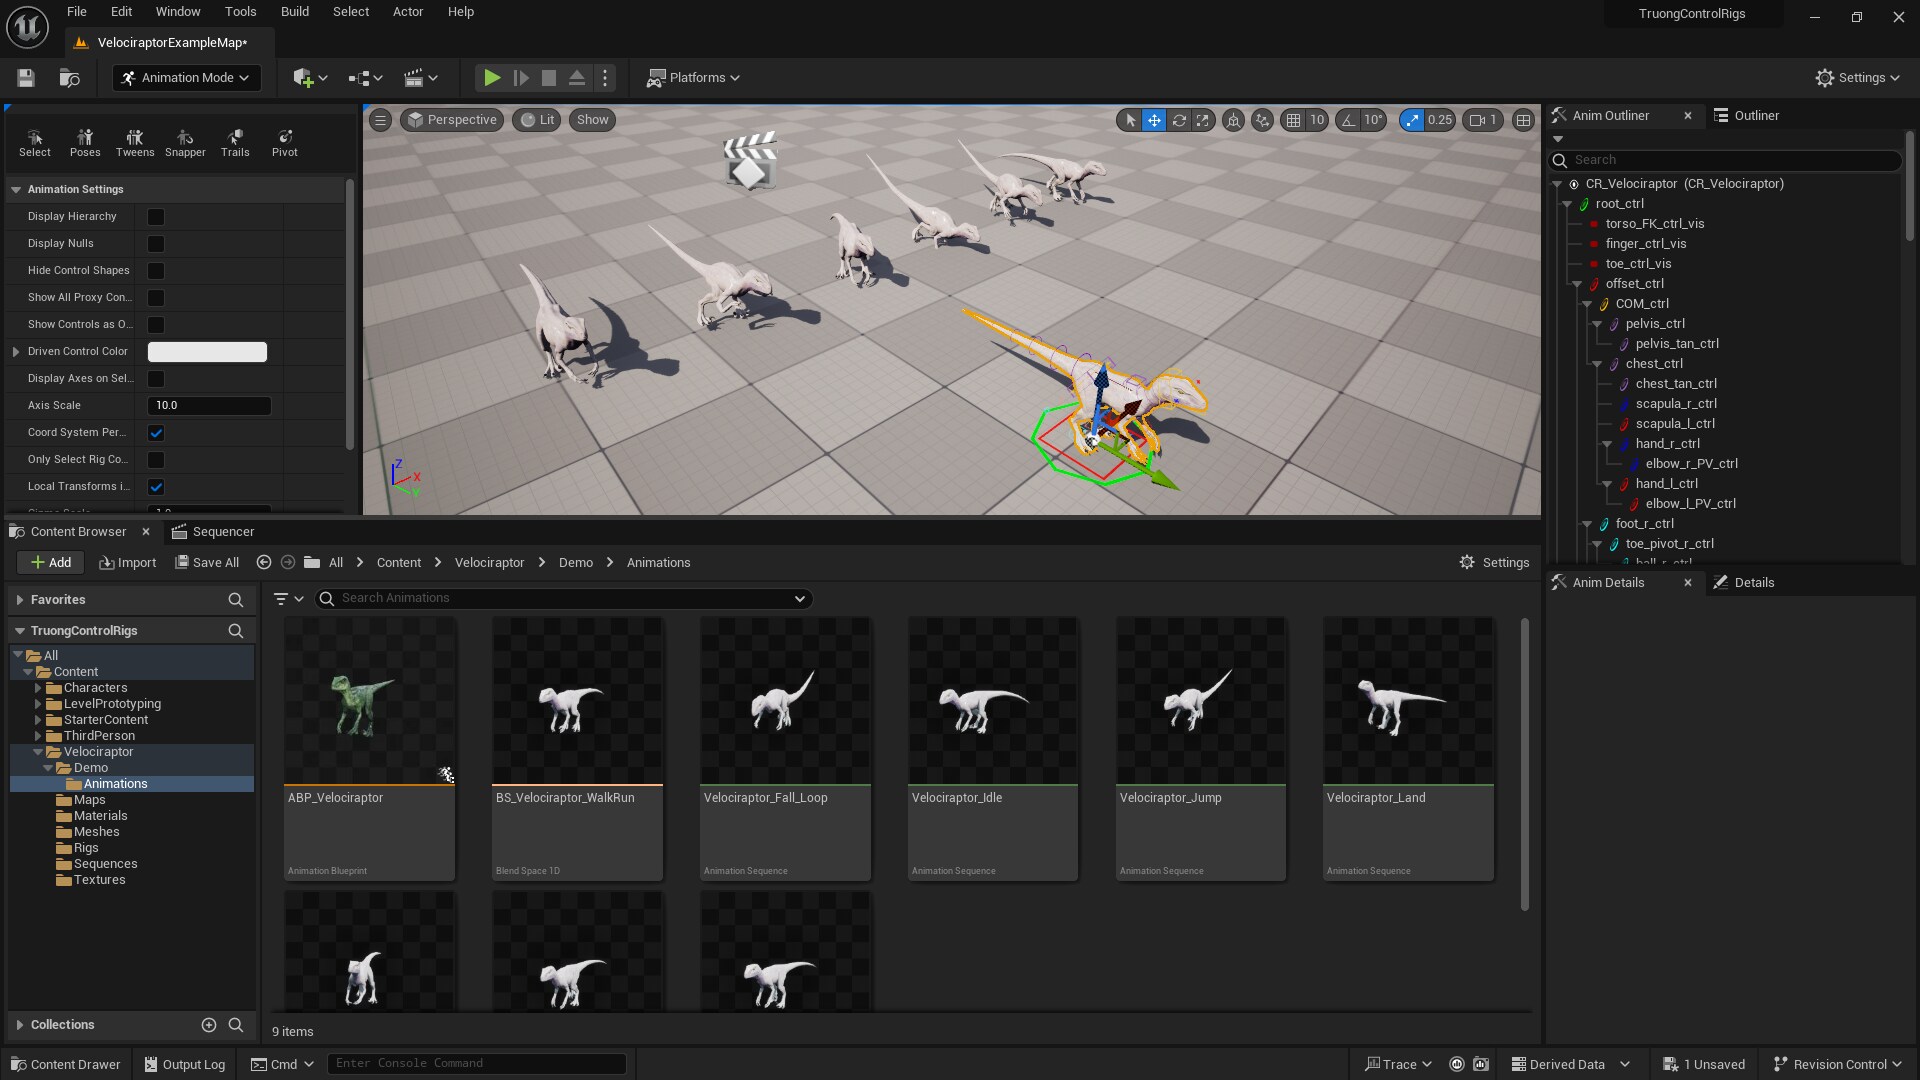Click the Driven Control Color swatch
The width and height of the screenshot is (1920, 1080).
[207, 351]
